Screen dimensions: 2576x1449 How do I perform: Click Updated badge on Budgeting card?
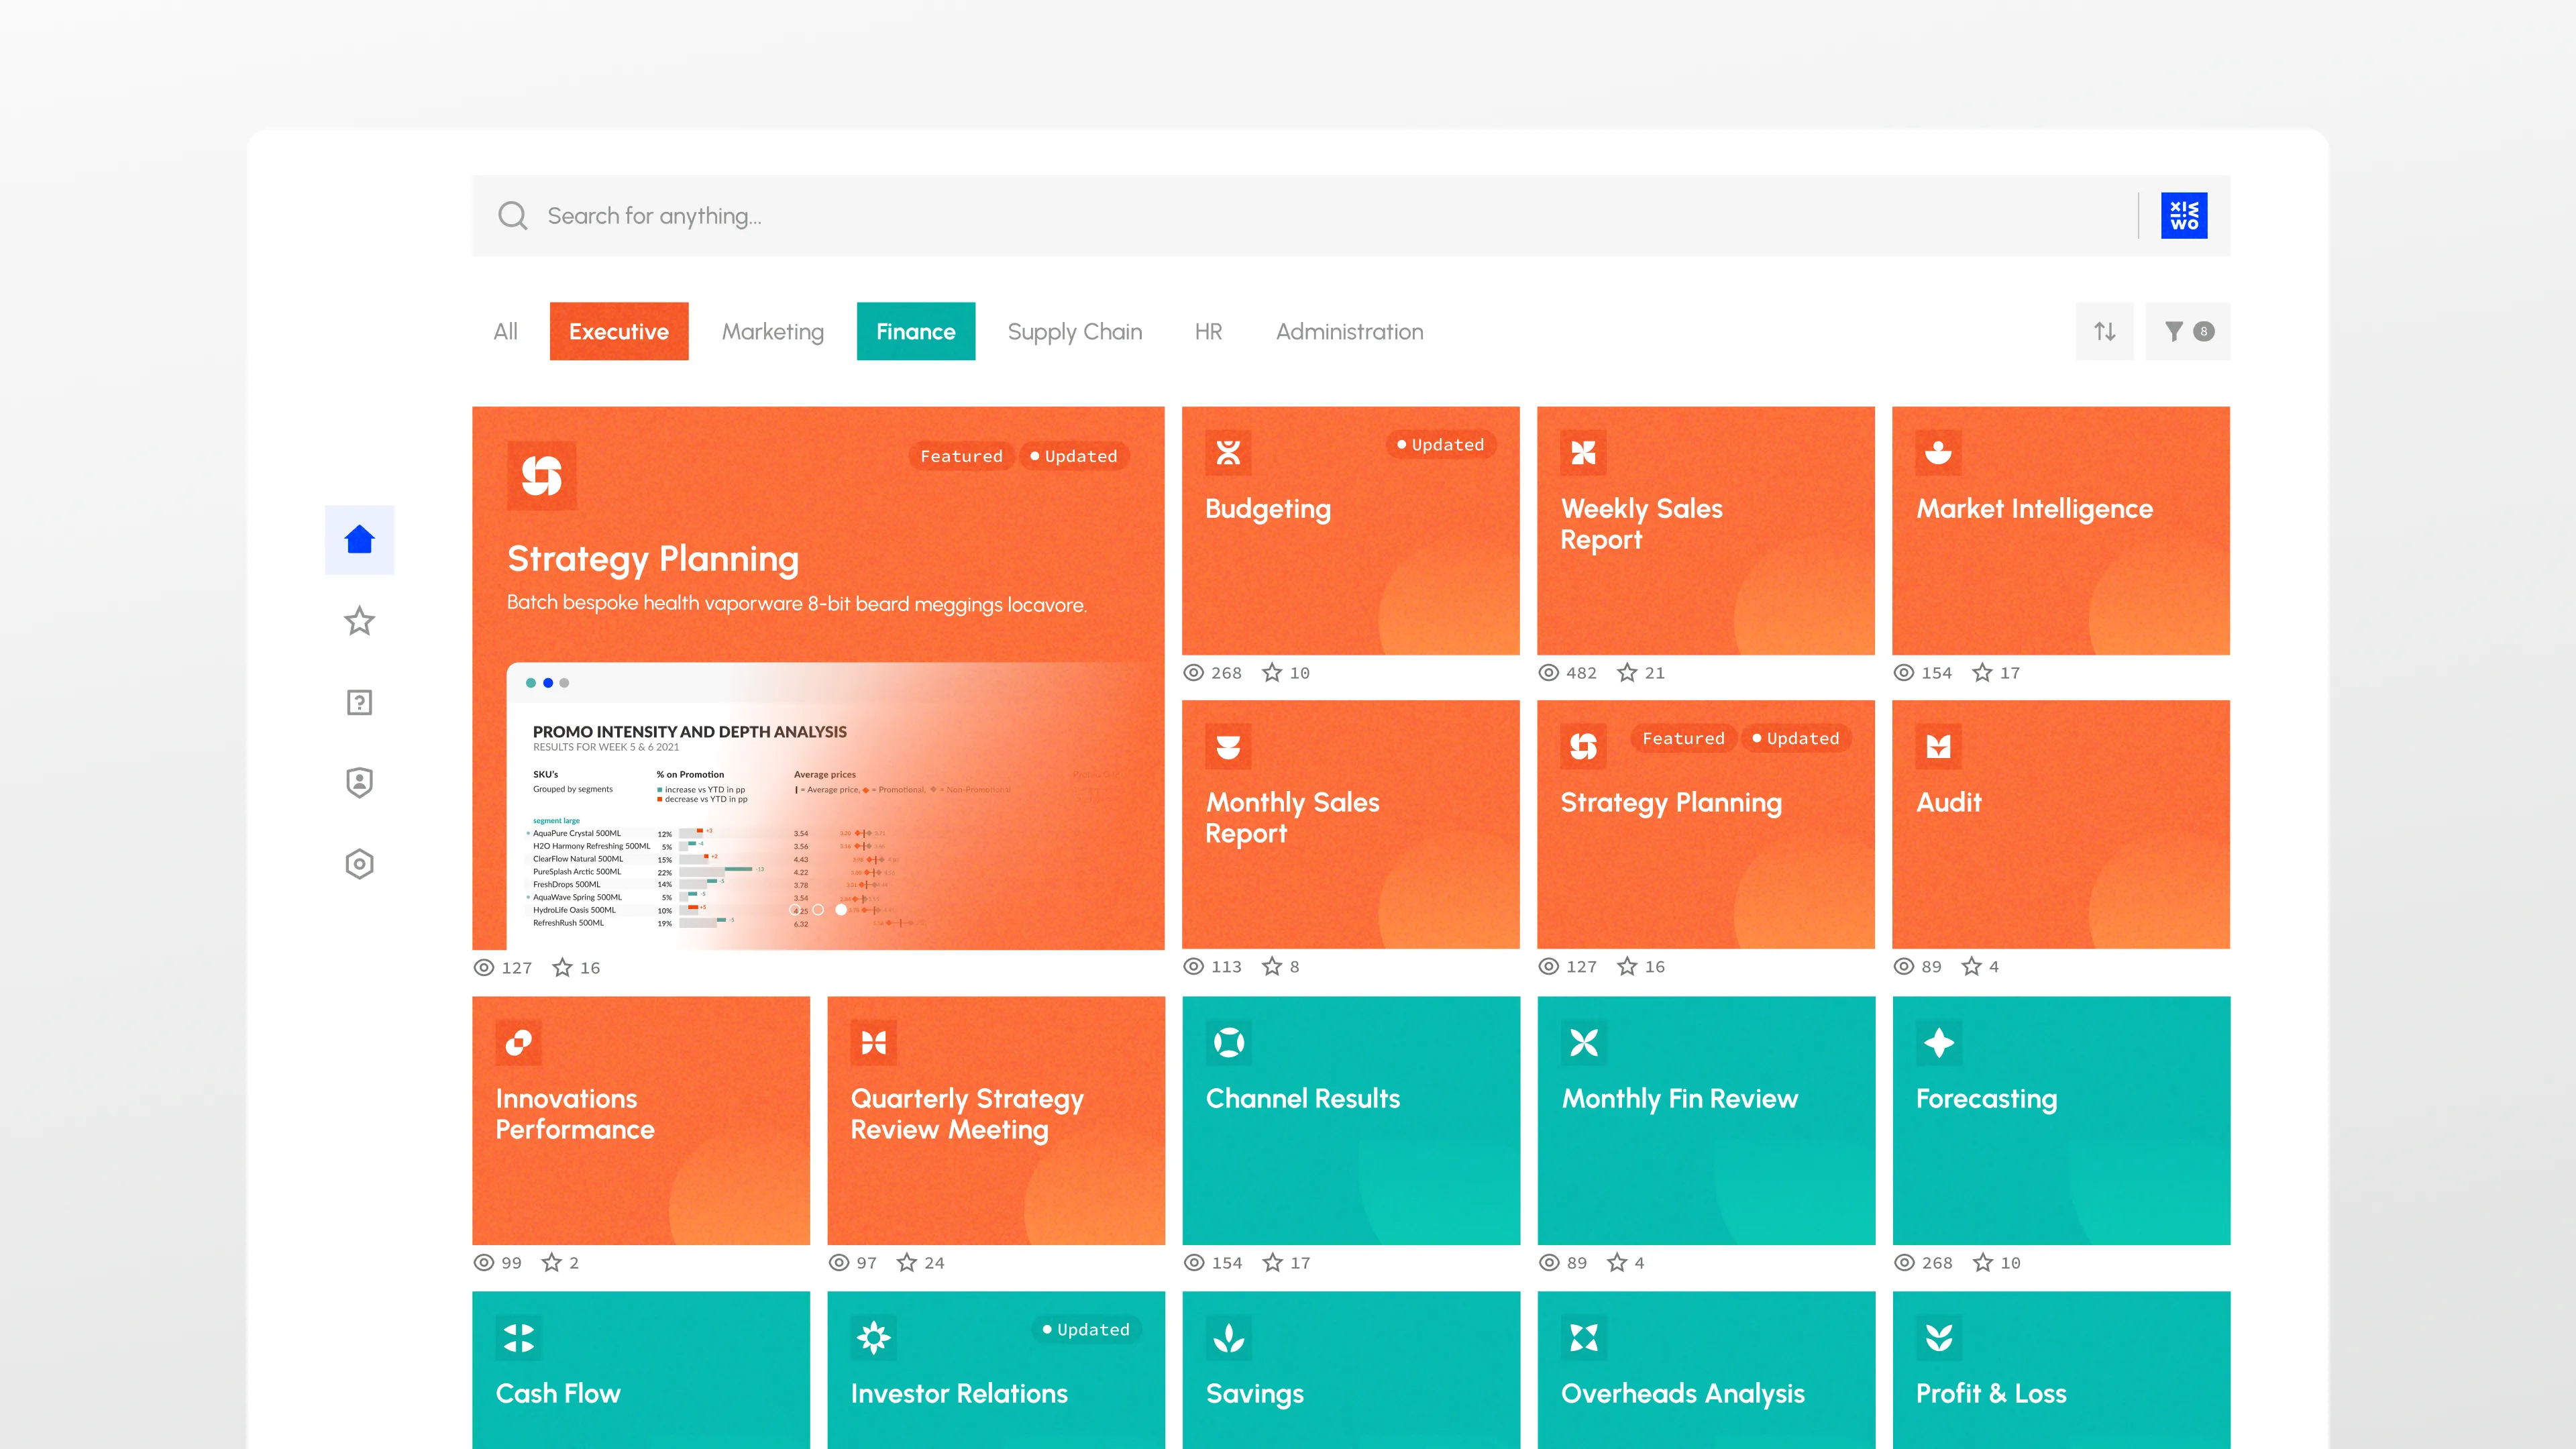[x=1441, y=445]
